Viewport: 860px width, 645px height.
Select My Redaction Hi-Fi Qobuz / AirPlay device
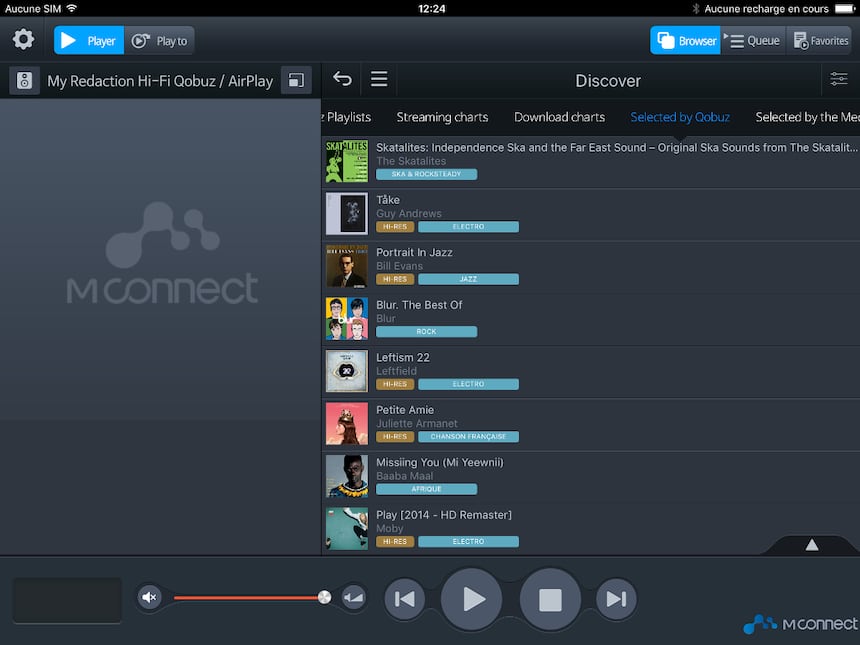tap(160, 81)
